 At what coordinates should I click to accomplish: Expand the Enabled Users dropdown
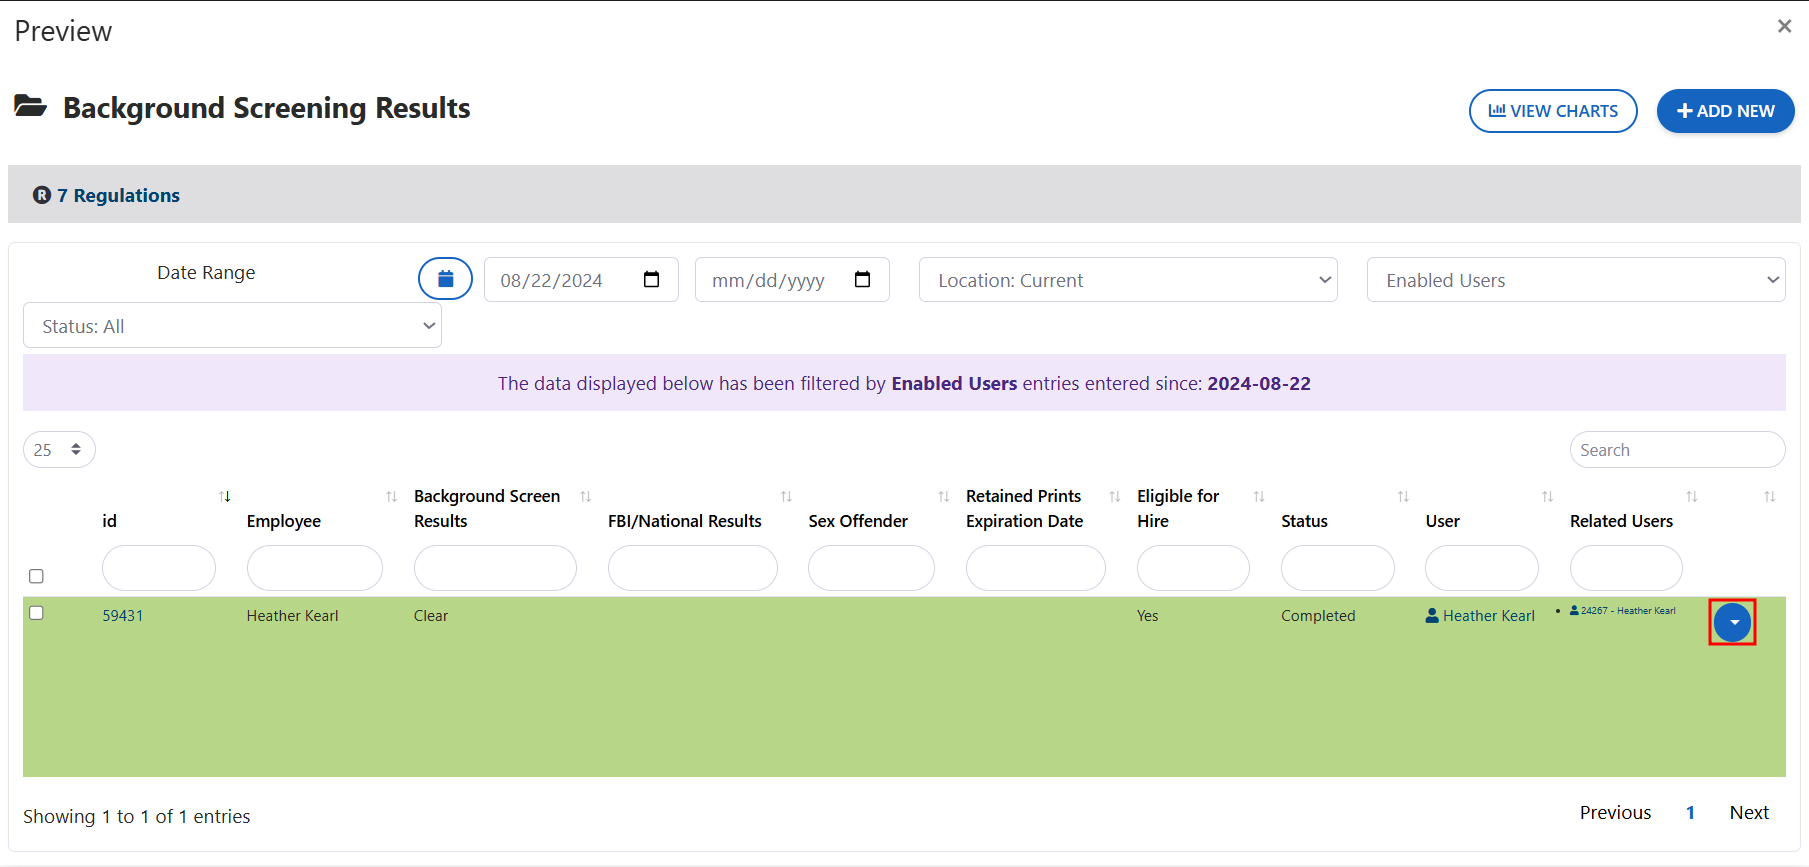[1575, 280]
